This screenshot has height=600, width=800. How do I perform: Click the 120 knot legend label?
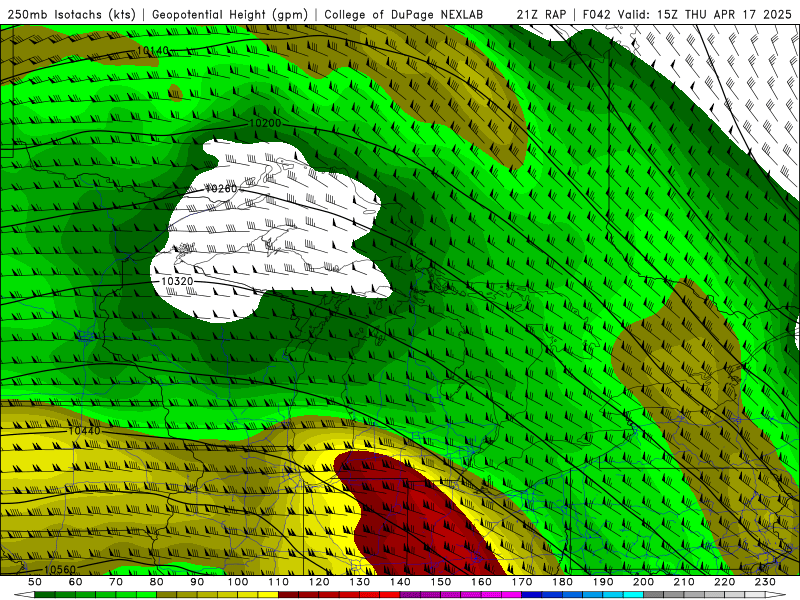pyautogui.click(x=319, y=582)
